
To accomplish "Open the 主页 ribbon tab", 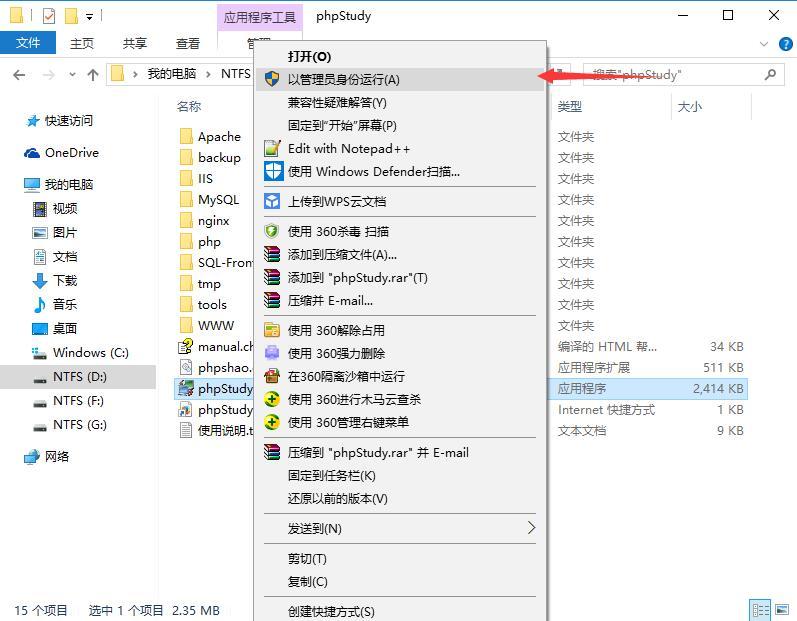I will point(82,43).
